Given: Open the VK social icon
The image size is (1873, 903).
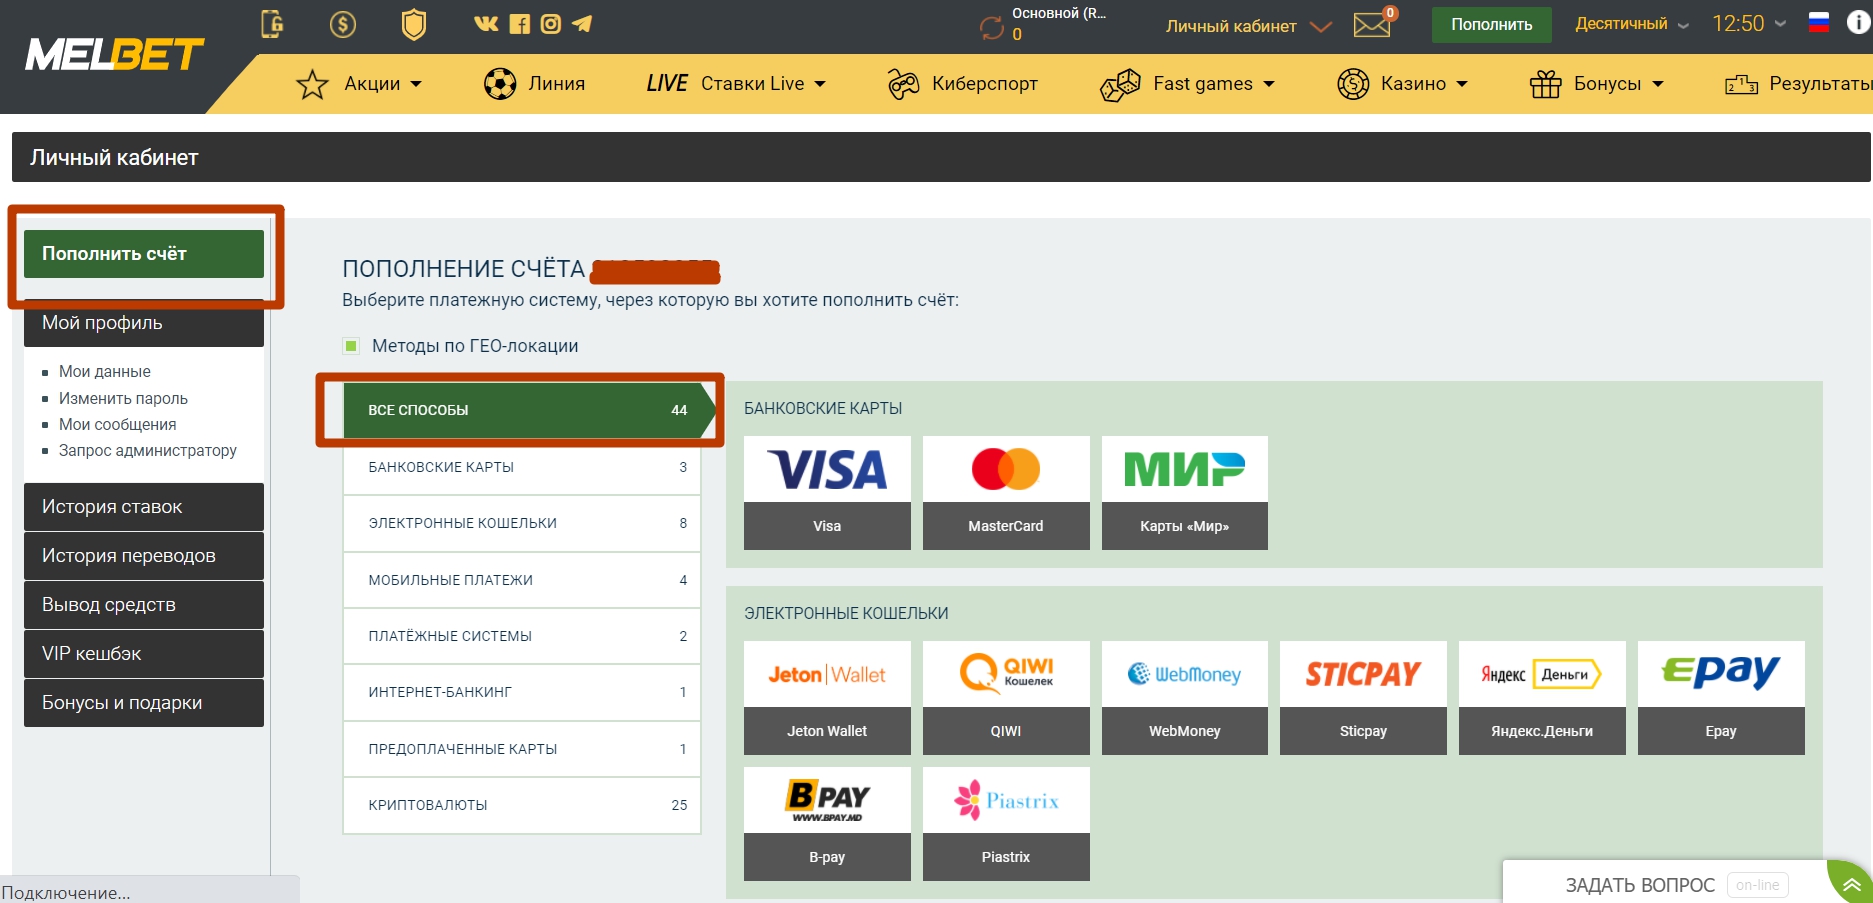Looking at the screenshot, I should pyautogui.click(x=486, y=24).
